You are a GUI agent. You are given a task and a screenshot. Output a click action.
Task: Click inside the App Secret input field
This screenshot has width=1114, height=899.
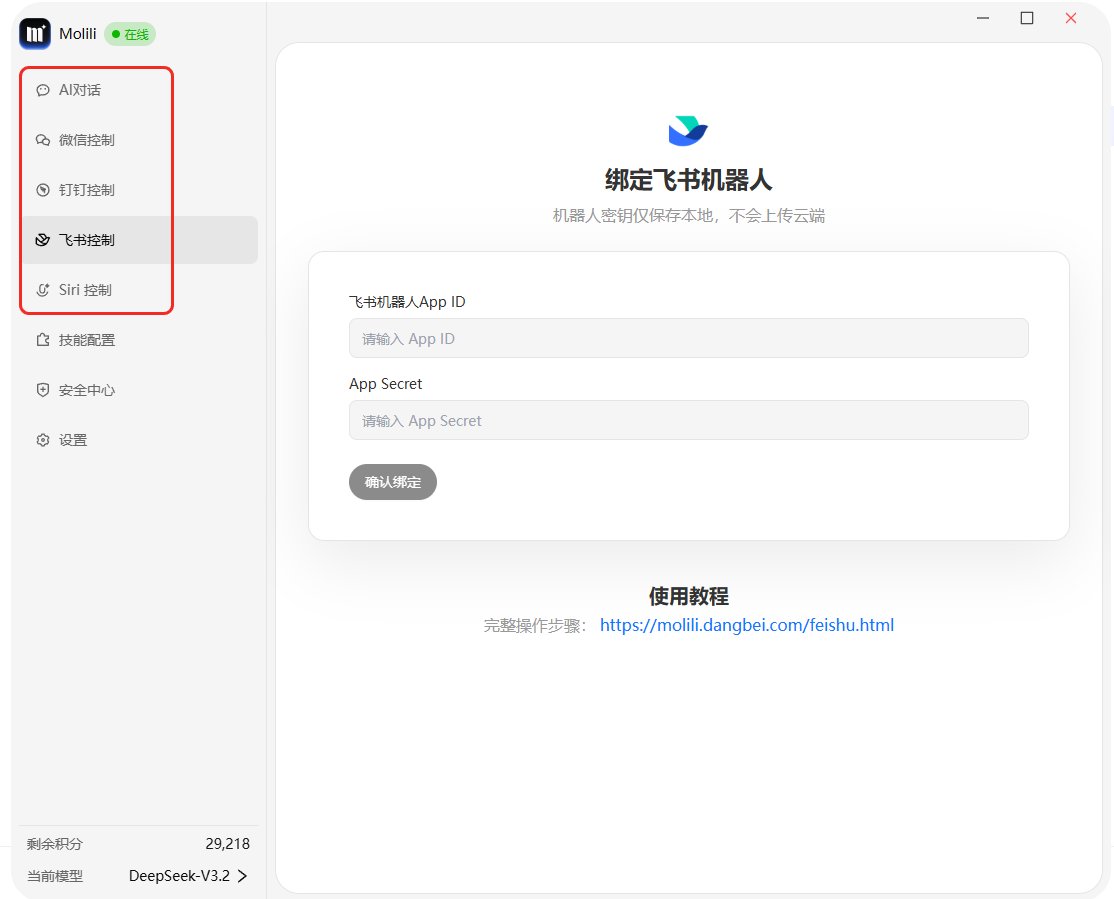pyautogui.click(x=688, y=420)
